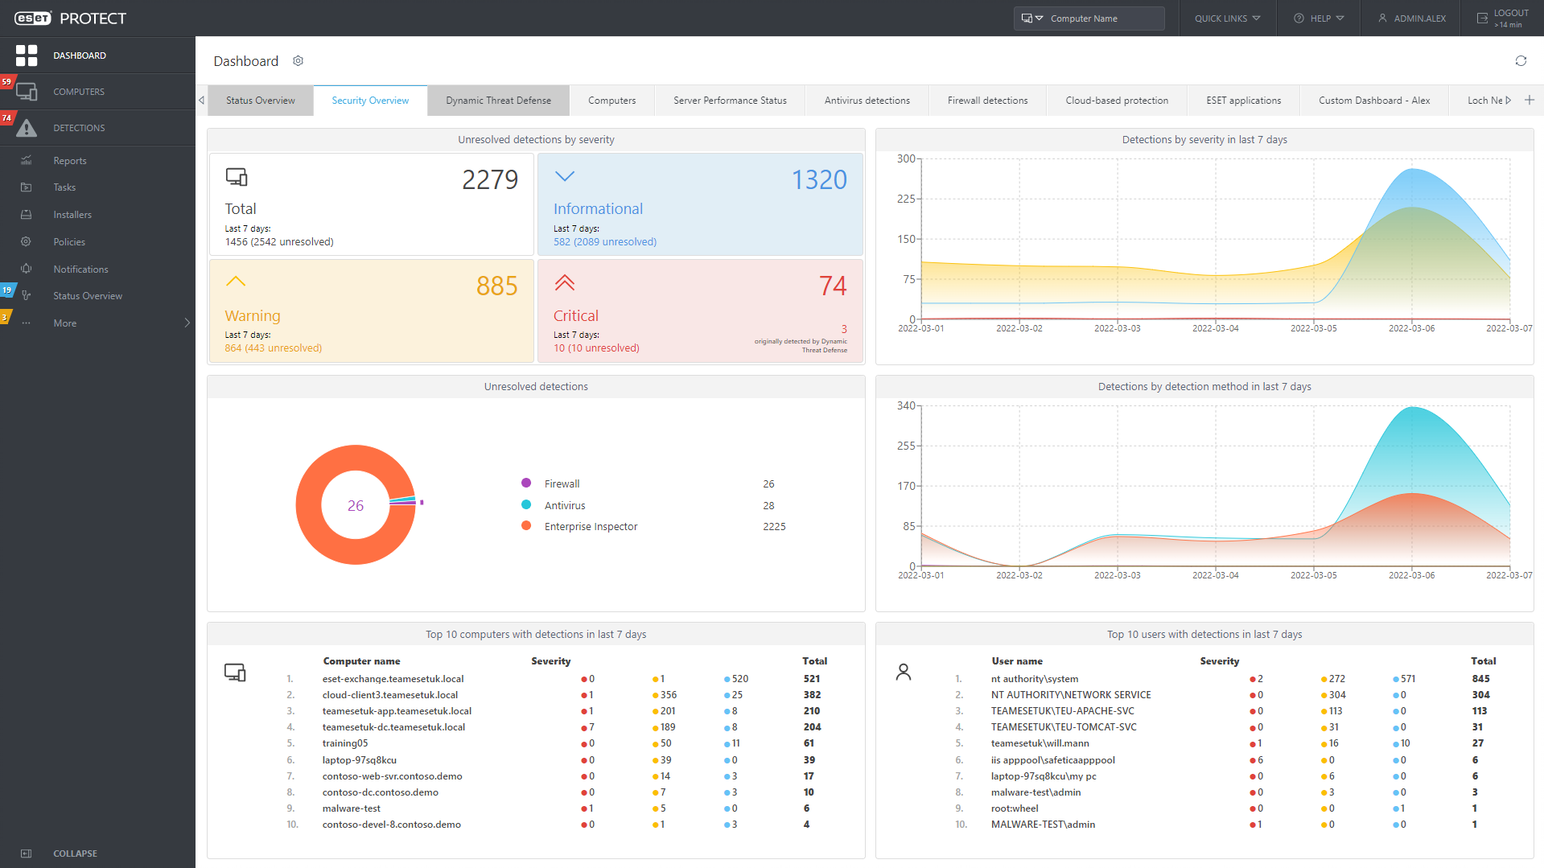This screenshot has height=868, width=1544.
Task: Click the Status Overview icon in sidebar
Action: (x=26, y=296)
